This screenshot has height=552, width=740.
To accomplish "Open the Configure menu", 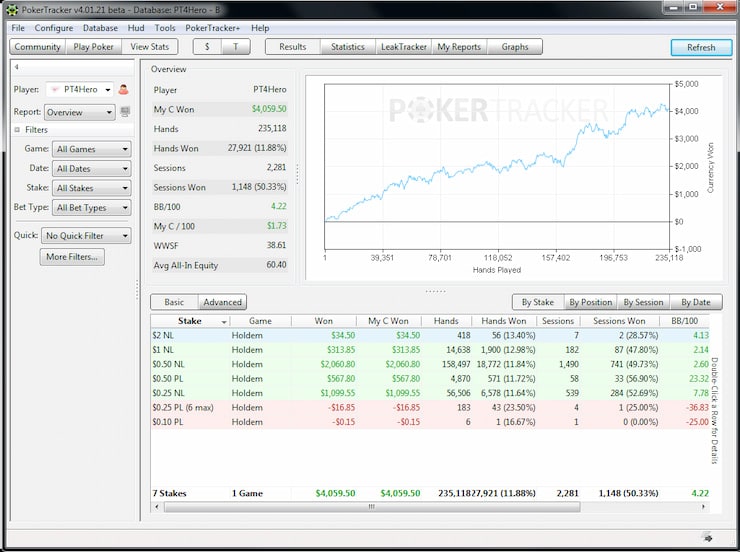I will coord(54,28).
